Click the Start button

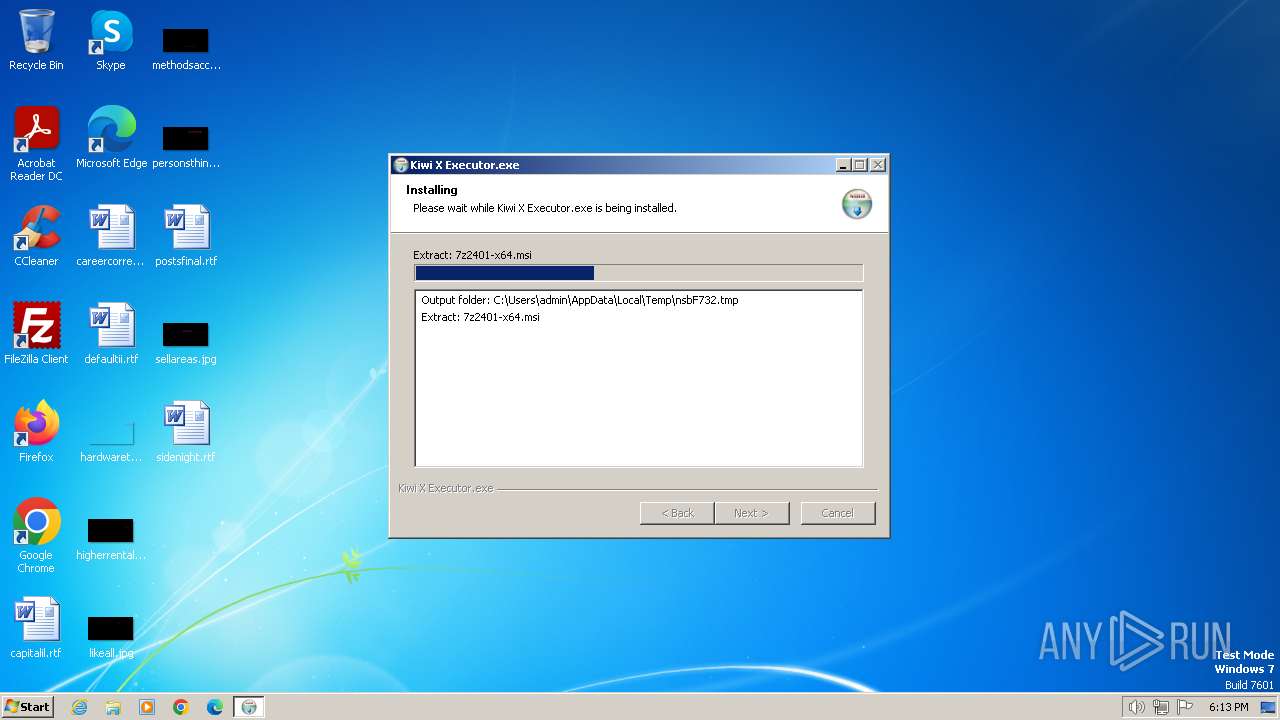[28, 707]
